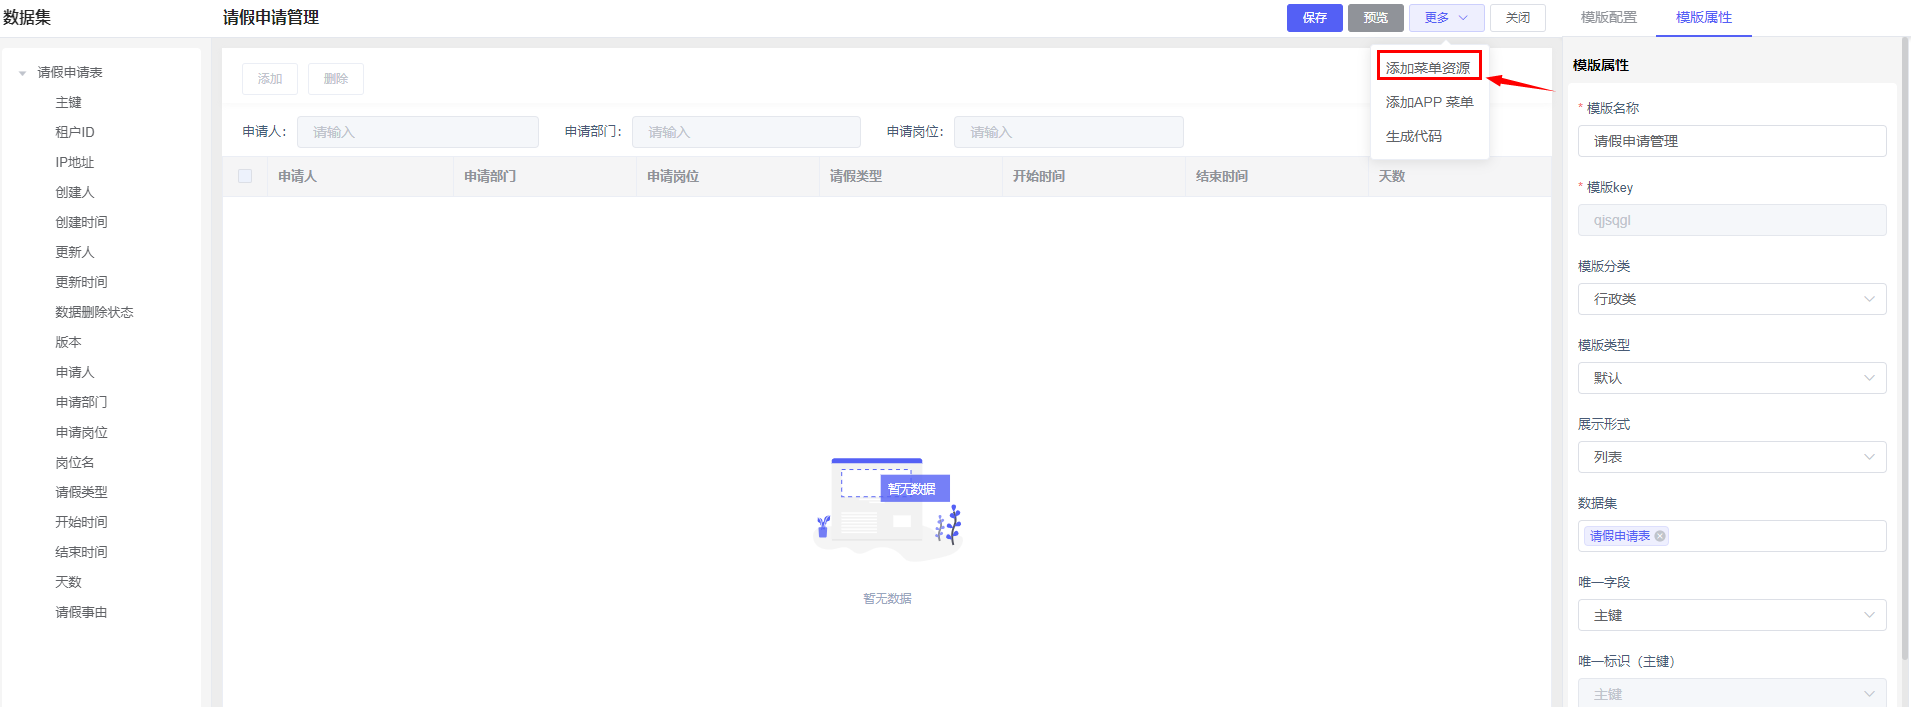This screenshot has width=1911, height=707.
Task: Click the 关闭 button
Action: (x=1517, y=18)
